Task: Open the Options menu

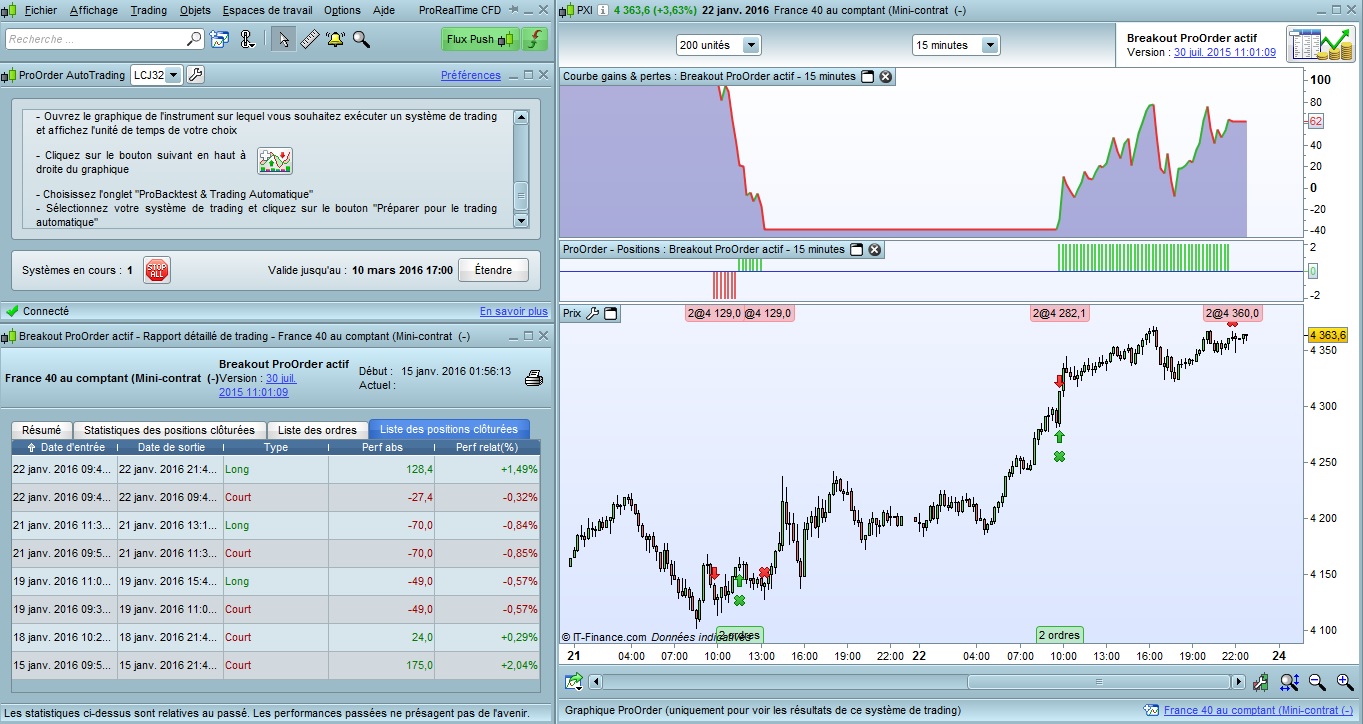Action: pyautogui.click(x=342, y=10)
